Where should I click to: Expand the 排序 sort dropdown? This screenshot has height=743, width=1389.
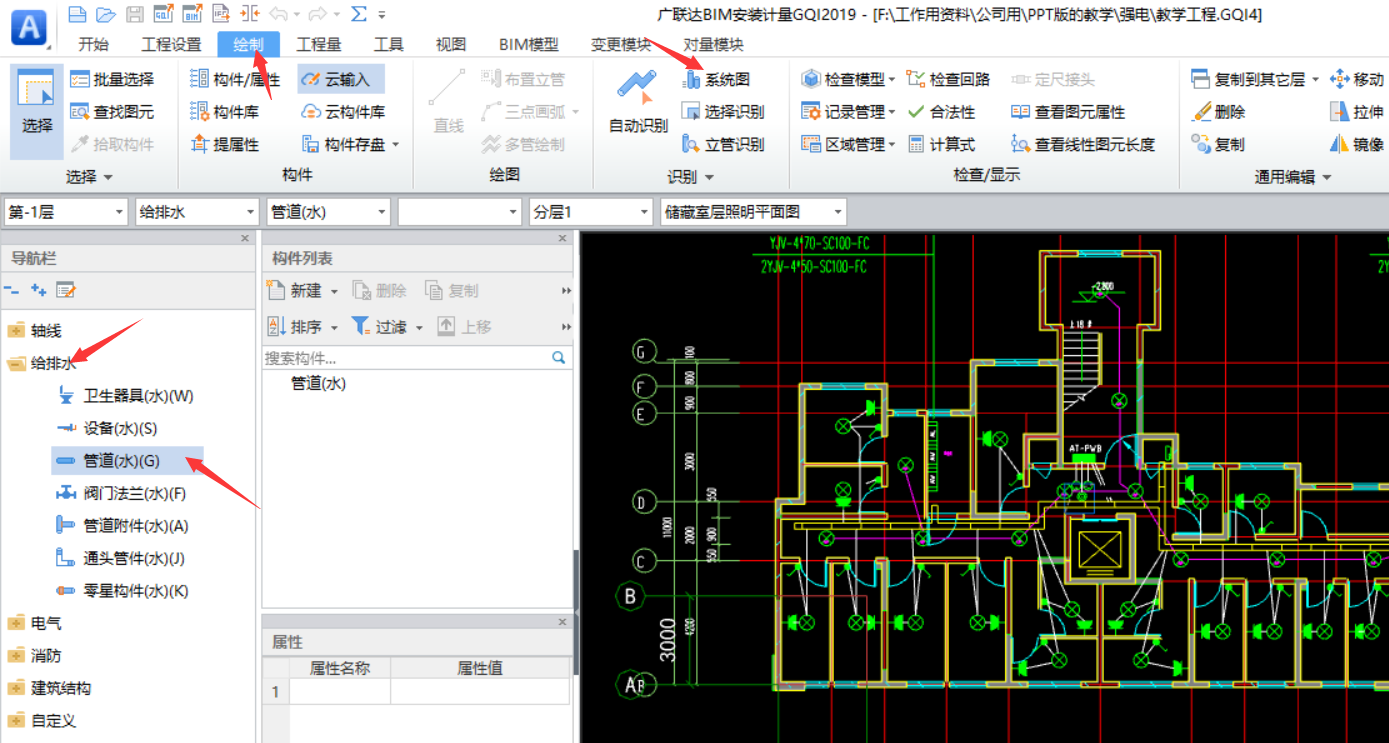coord(334,327)
